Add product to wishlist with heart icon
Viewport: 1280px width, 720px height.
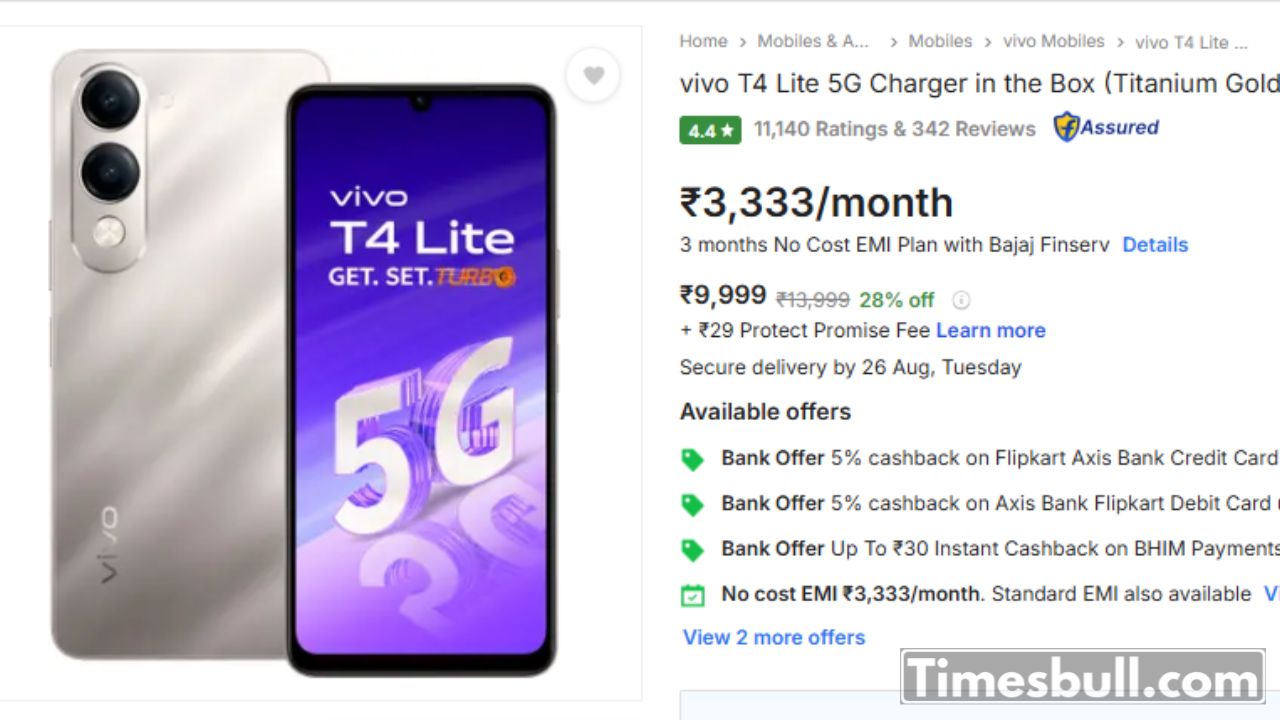coord(594,75)
